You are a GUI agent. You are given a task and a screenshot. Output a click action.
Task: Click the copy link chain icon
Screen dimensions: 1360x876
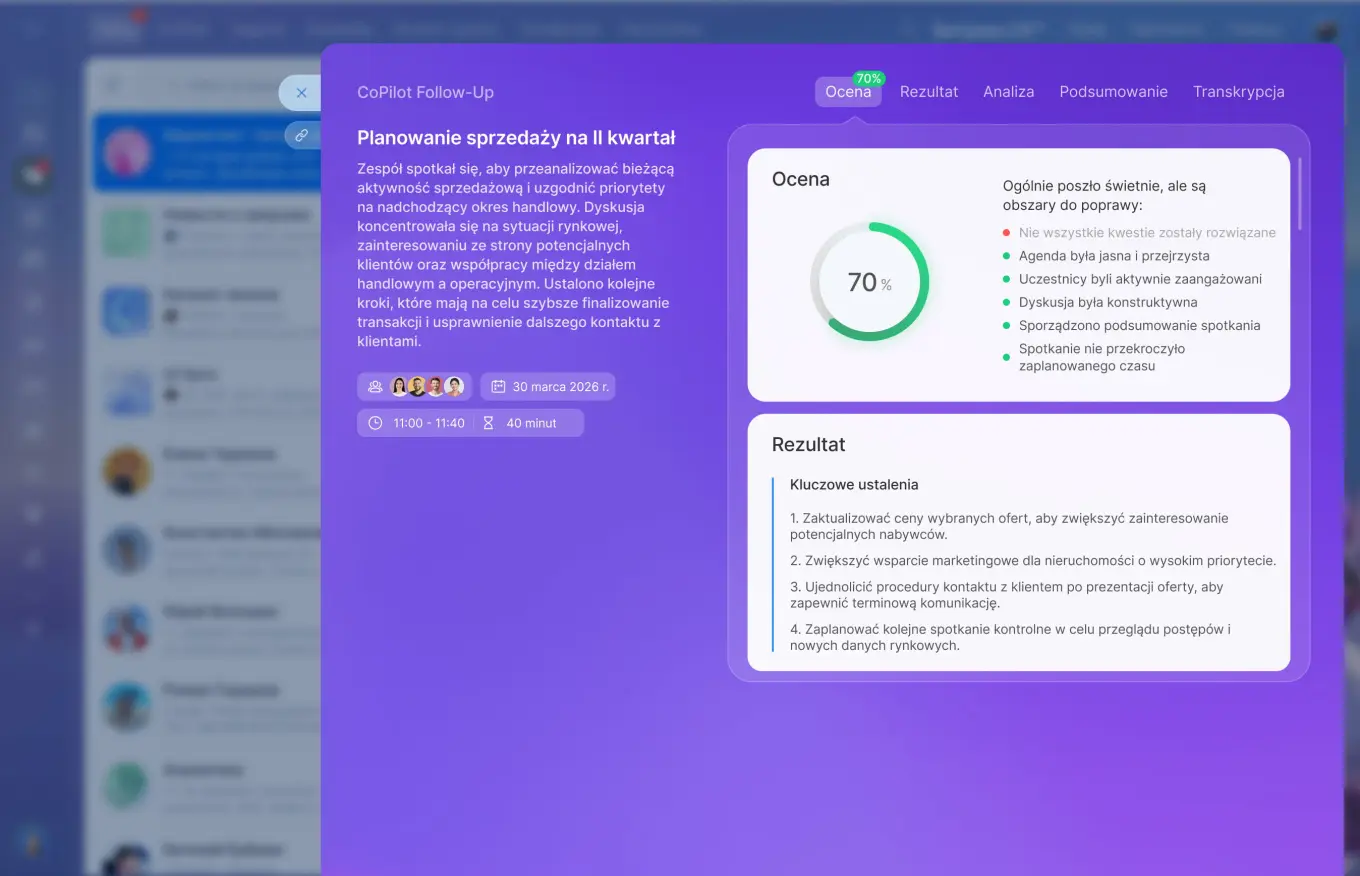(x=301, y=135)
